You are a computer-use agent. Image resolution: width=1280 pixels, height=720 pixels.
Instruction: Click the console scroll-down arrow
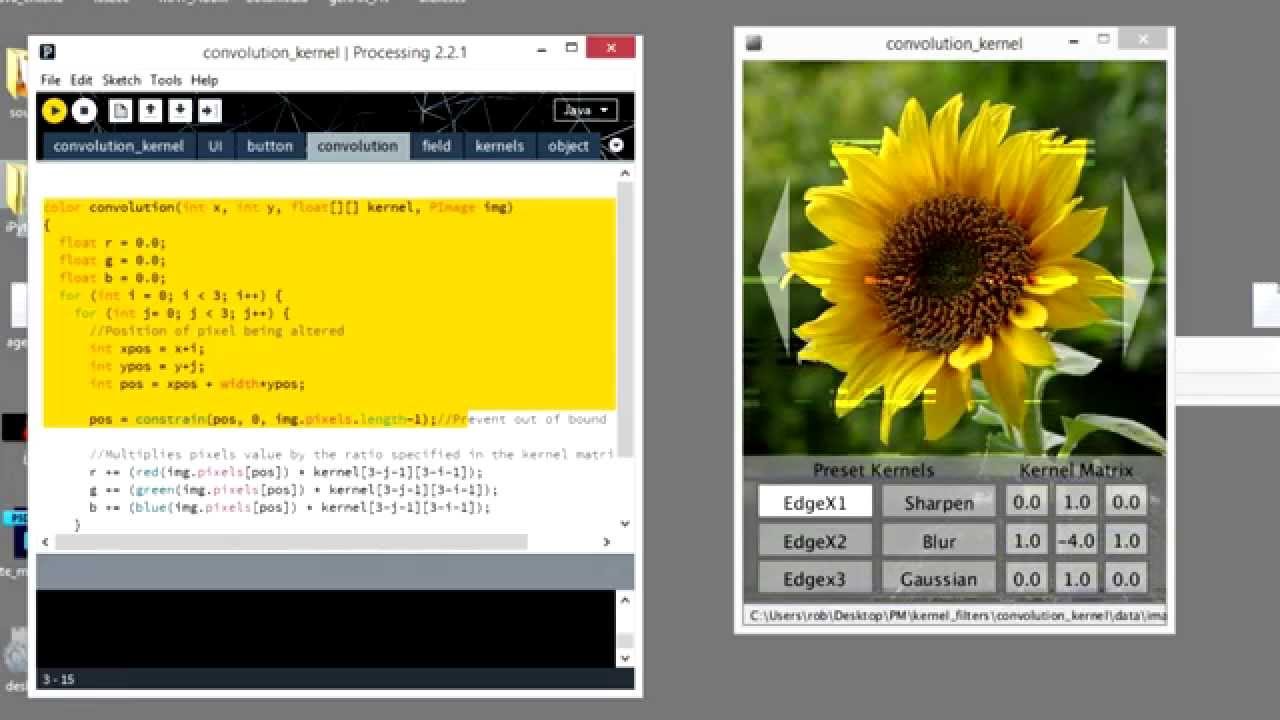pos(625,658)
